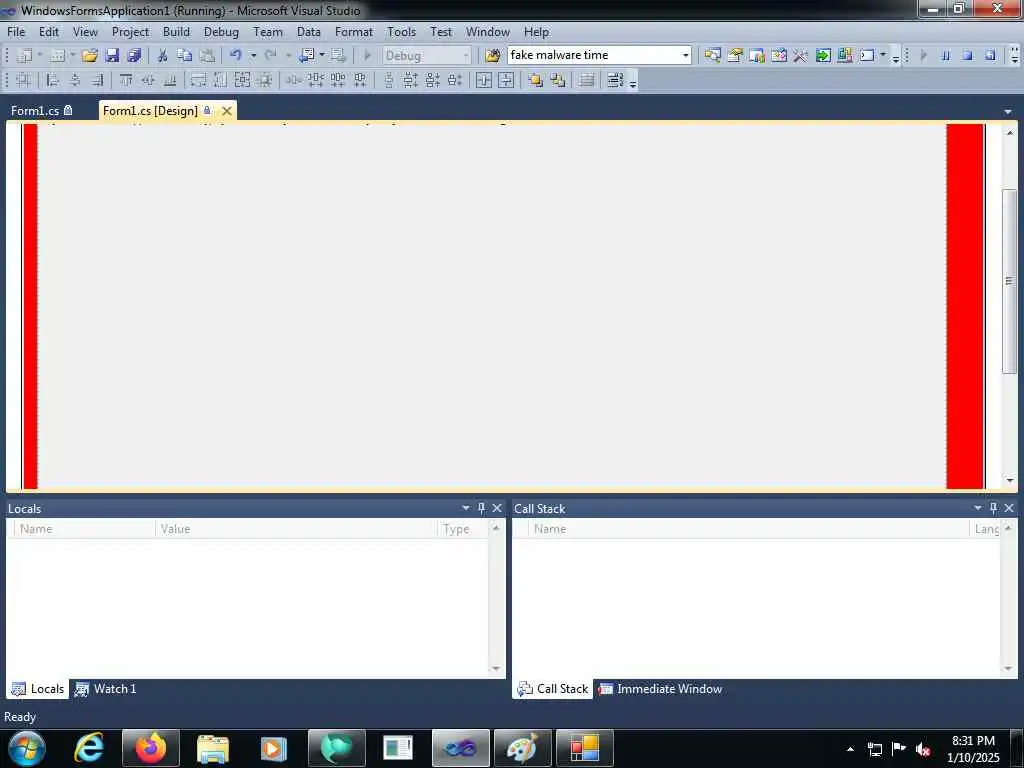Click the Find in Files icon
Viewport: 1024px width, 768px height.
pyautogui.click(x=493, y=56)
